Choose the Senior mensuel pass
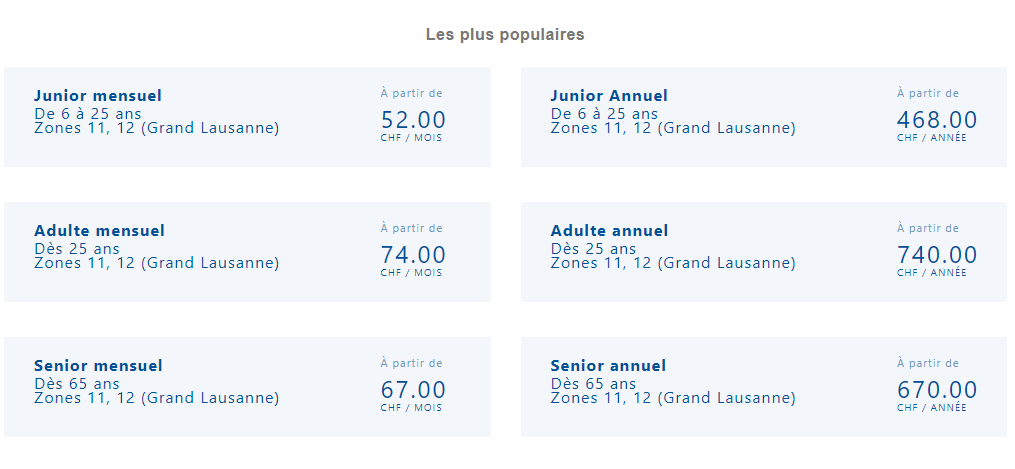 pos(247,387)
